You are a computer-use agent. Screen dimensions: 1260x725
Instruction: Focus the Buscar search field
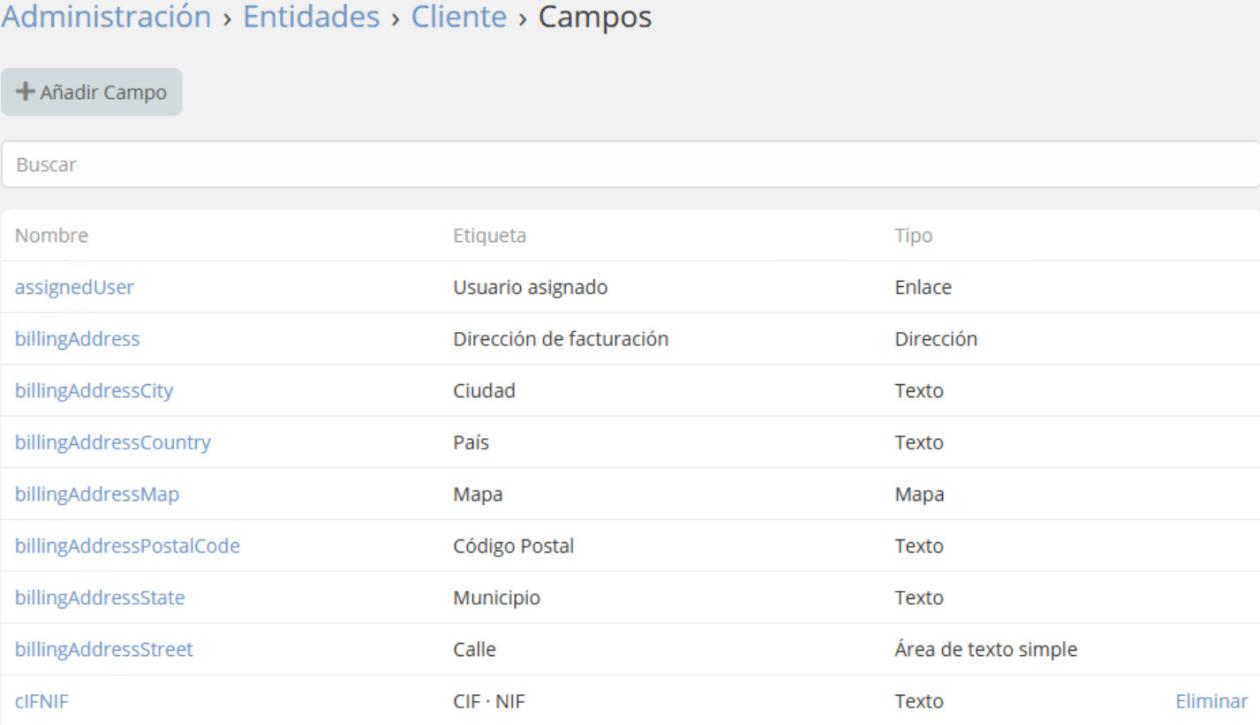[x=630, y=165]
